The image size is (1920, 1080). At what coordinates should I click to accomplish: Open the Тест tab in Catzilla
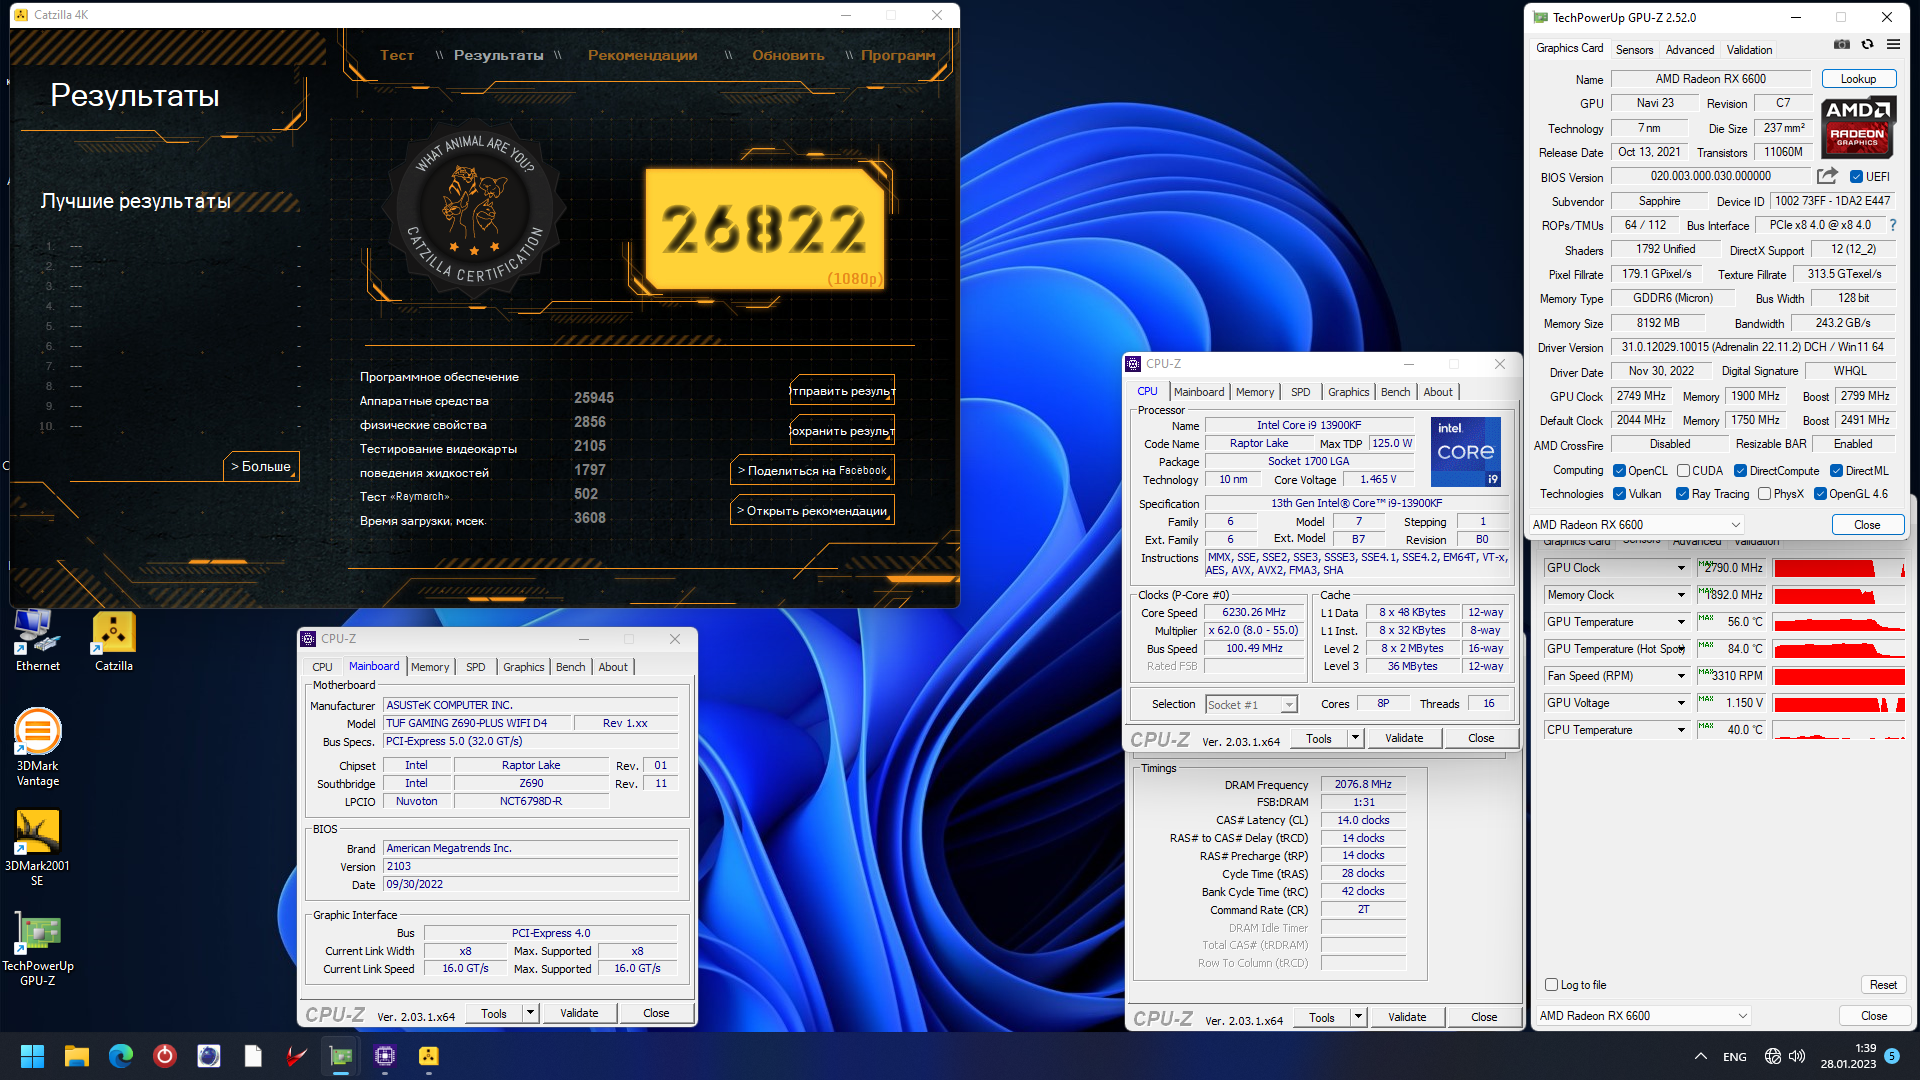pos(397,55)
